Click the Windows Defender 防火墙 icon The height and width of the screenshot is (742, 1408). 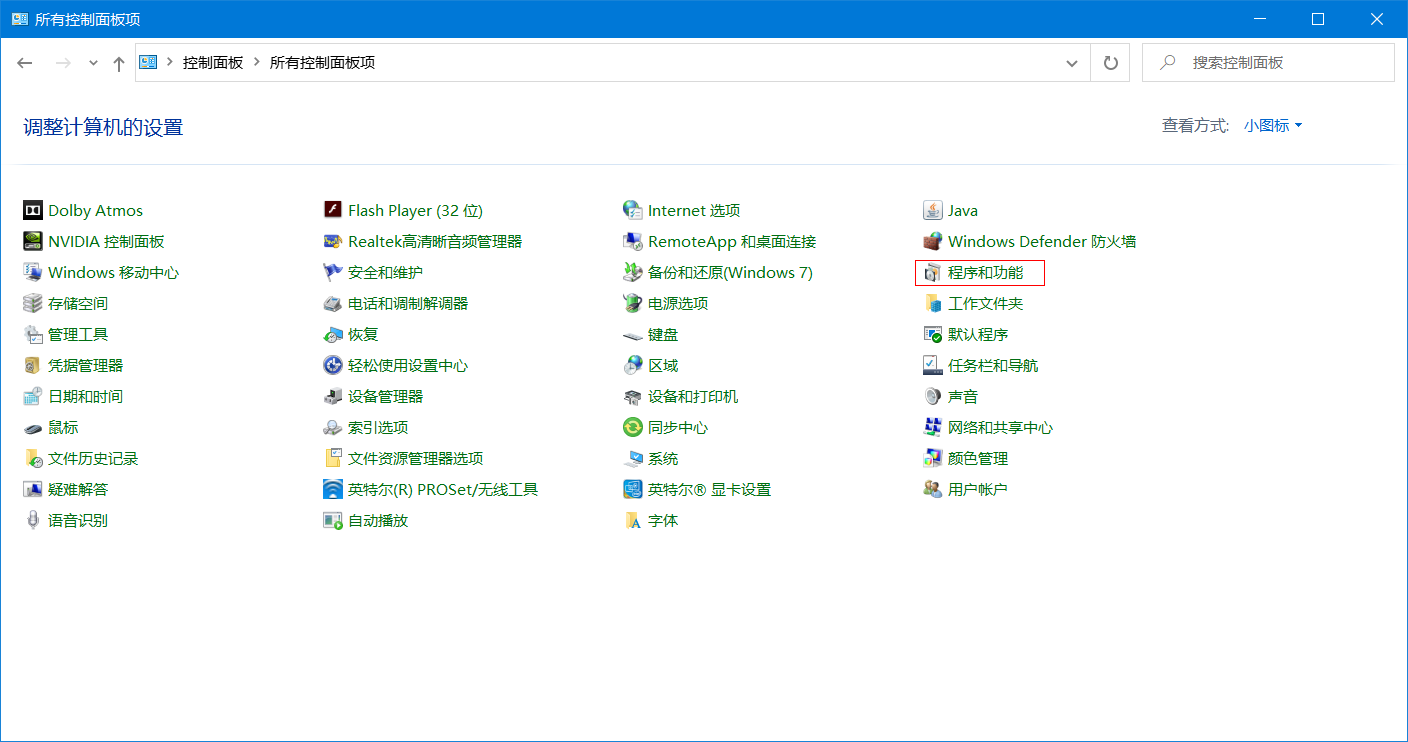point(933,241)
